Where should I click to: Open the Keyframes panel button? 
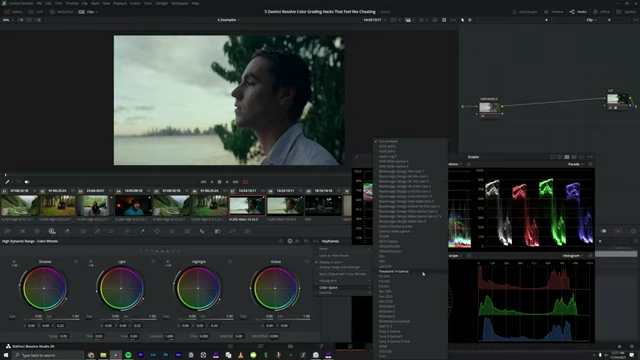[x=330, y=241]
